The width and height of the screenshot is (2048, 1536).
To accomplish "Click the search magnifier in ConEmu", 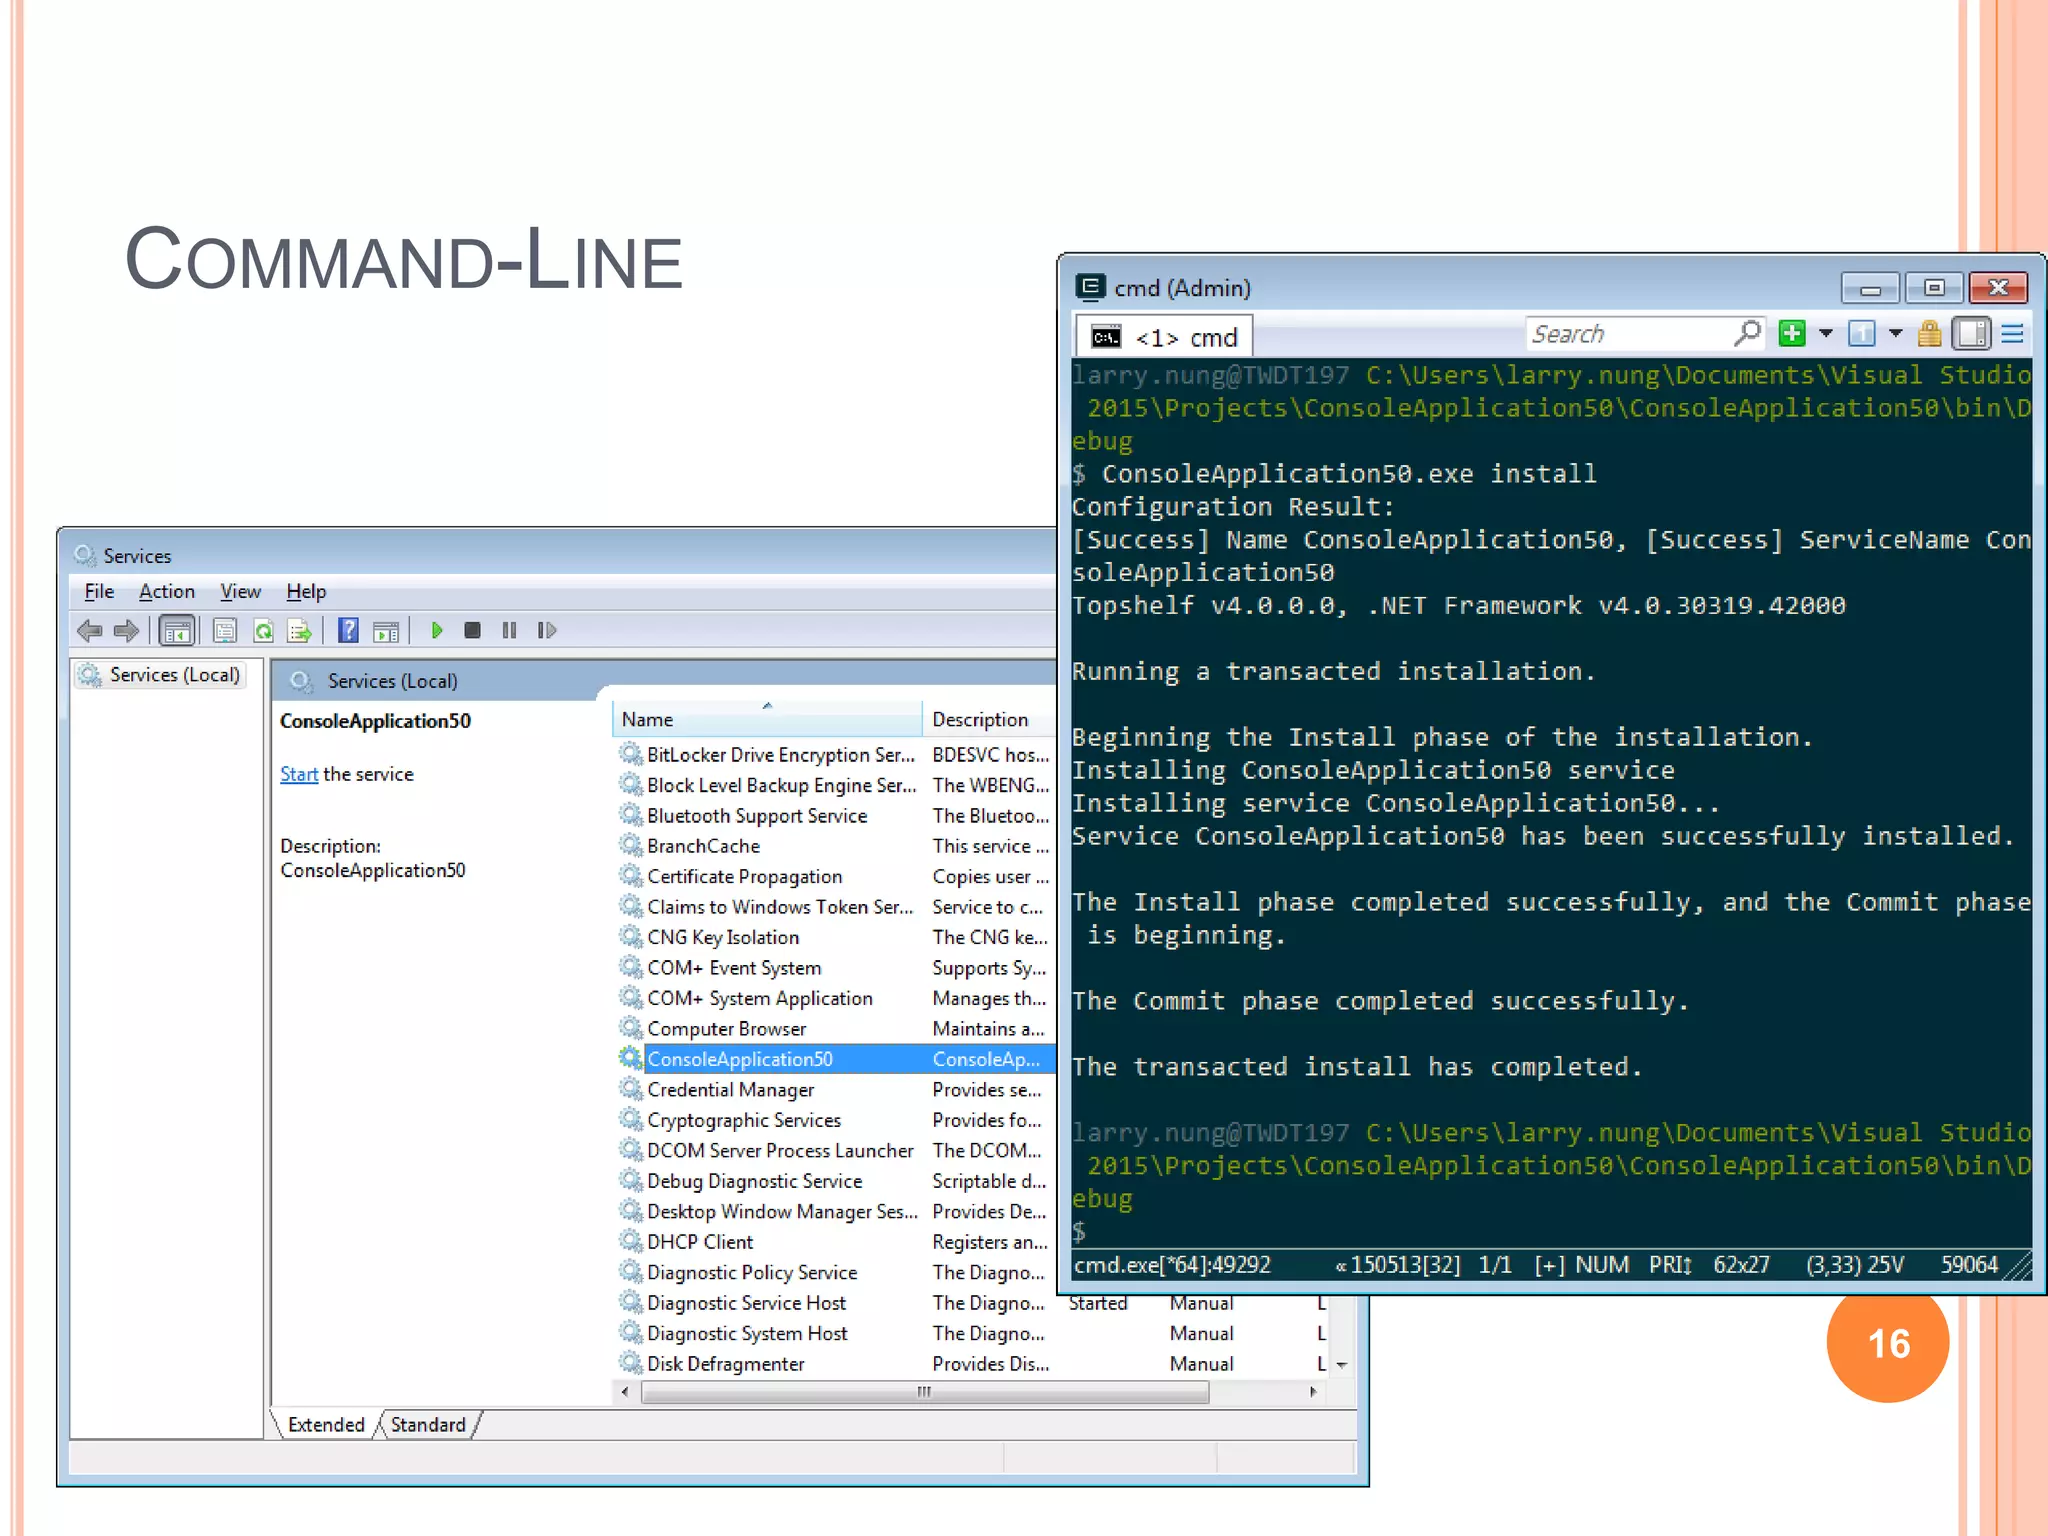I will pos(1747,333).
